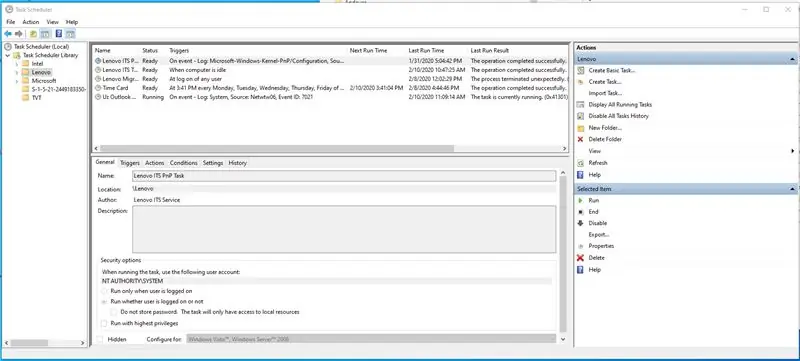Expand the Microsoft folder in tree
Viewport: 800px width, 361px height.
[x=16, y=81]
